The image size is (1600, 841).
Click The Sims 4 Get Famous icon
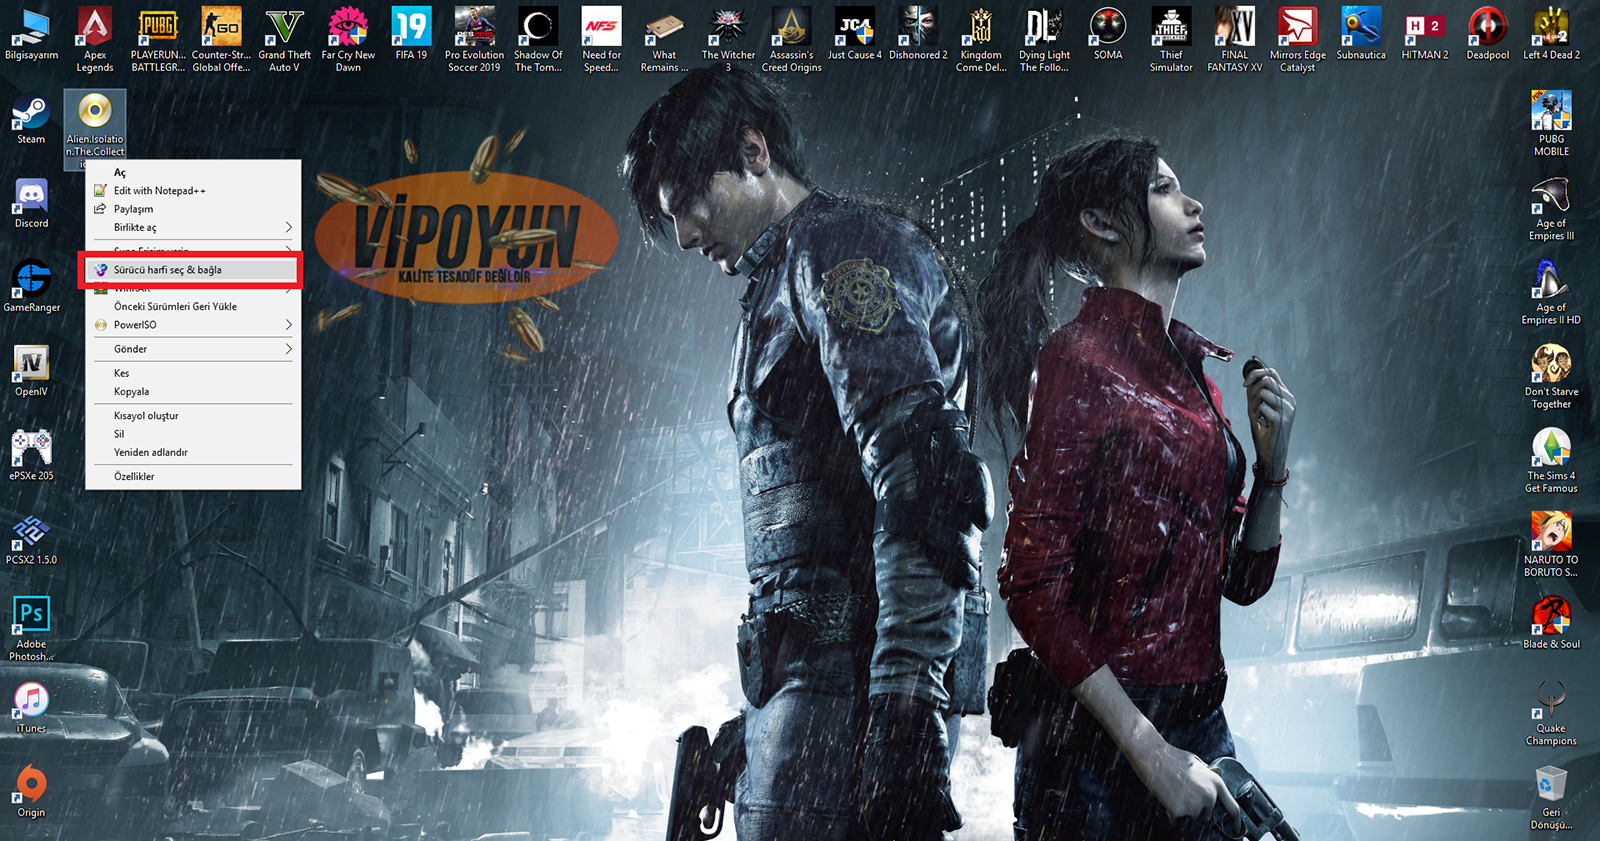(1551, 461)
